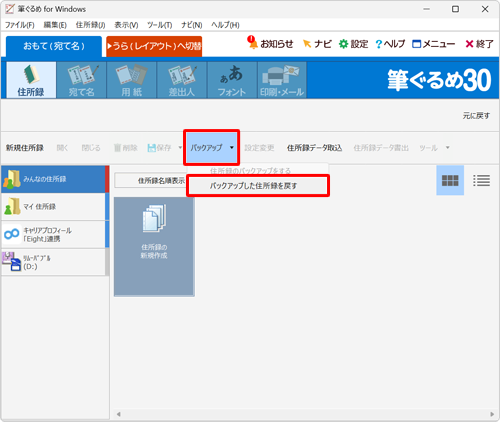Screen dimensions: 500x422
Task: Open 設定 settings gear
Action: (x=353, y=44)
